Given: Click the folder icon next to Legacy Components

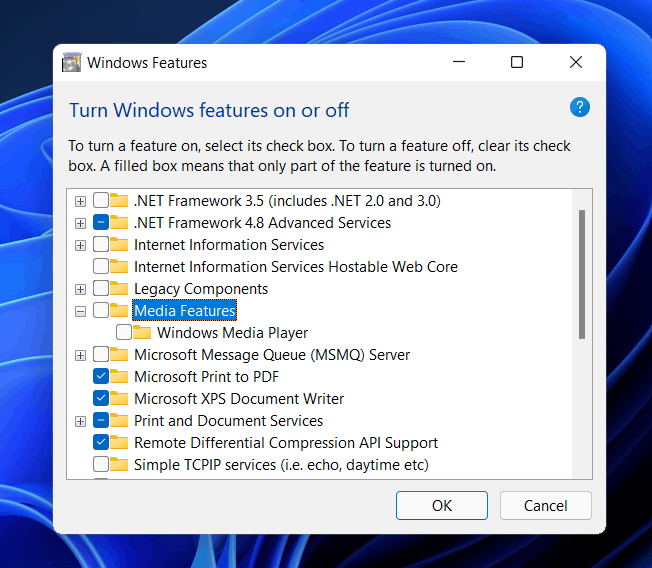Looking at the screenshot, I should click(120, 289).
